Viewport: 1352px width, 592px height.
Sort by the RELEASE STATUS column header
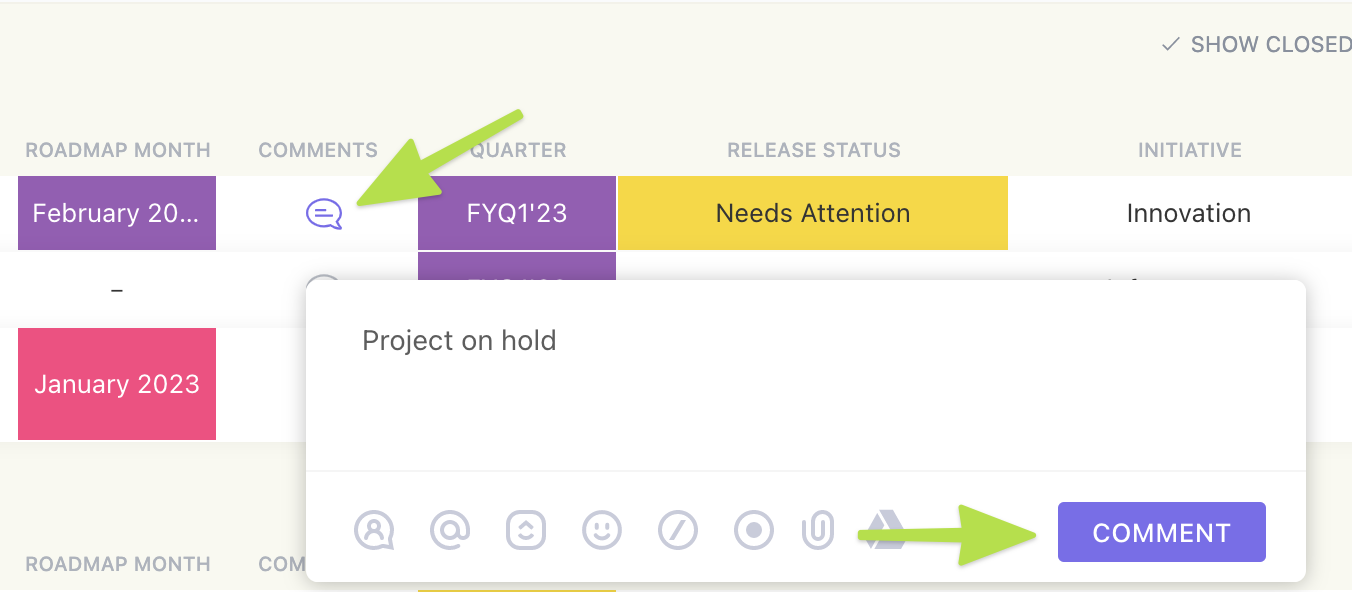point(814,150)
